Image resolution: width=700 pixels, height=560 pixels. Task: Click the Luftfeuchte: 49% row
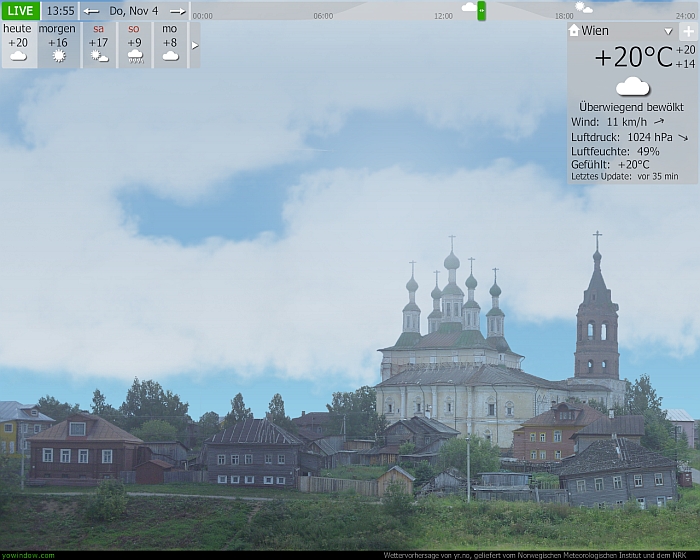615,151
